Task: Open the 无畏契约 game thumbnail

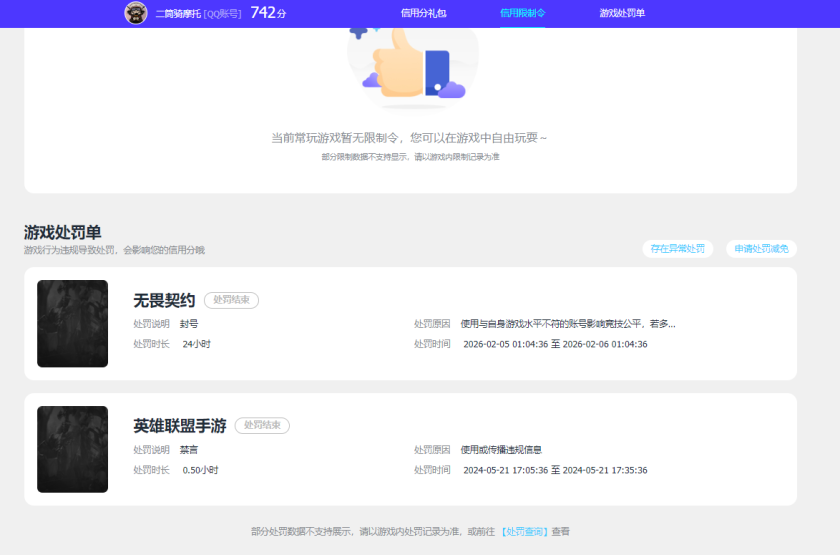Action: pos(72,323)
